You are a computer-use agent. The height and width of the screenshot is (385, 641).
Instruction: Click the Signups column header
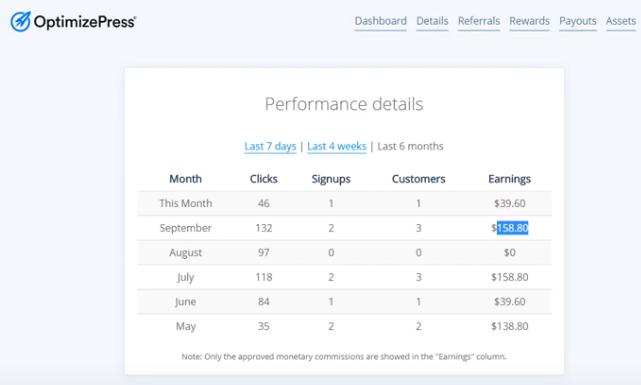[x=331, y=179]
